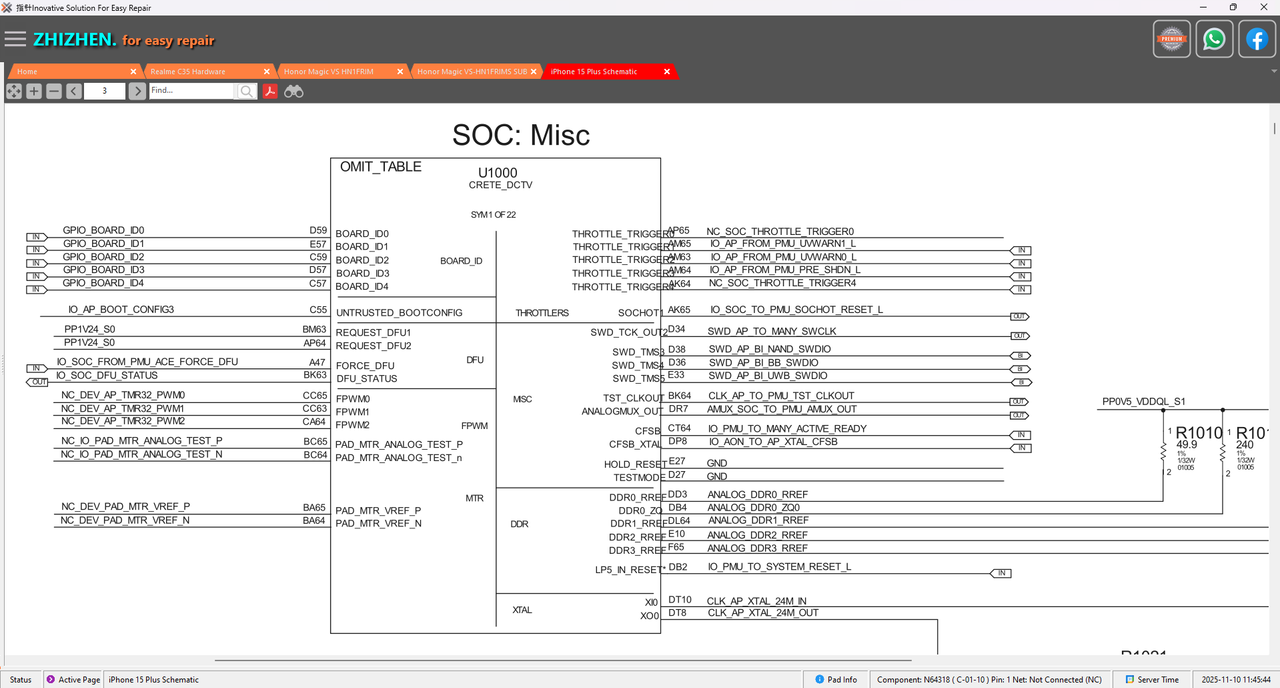This screenshot has height=688, width=1280.
Task: Close the Home tab
Action: pos(133,71)
